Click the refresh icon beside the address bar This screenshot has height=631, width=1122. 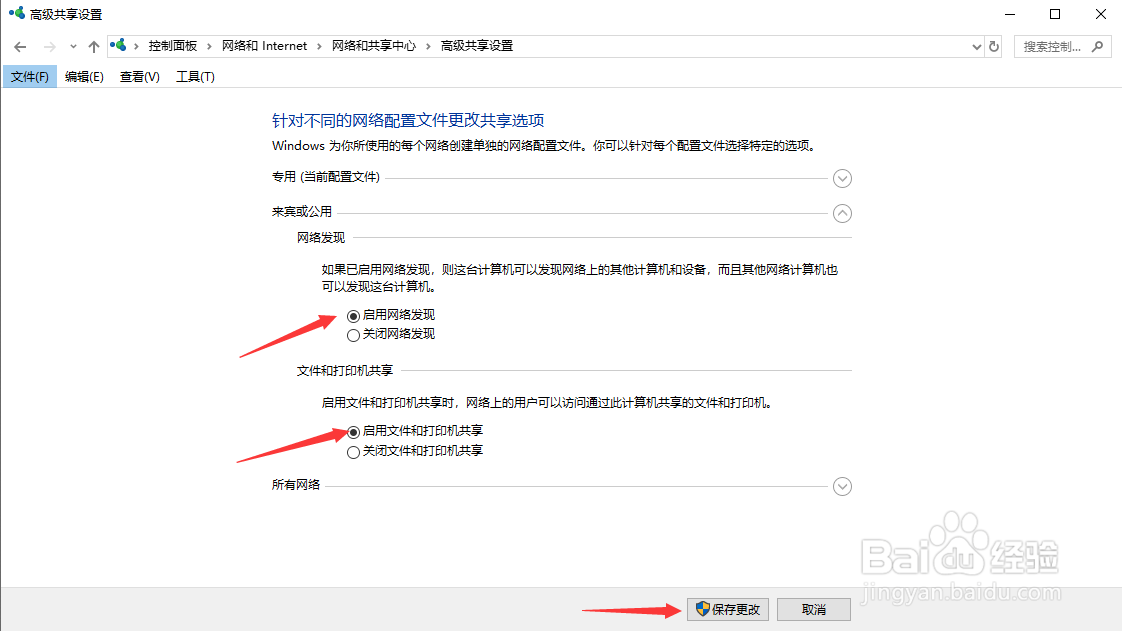pos(993,45)
